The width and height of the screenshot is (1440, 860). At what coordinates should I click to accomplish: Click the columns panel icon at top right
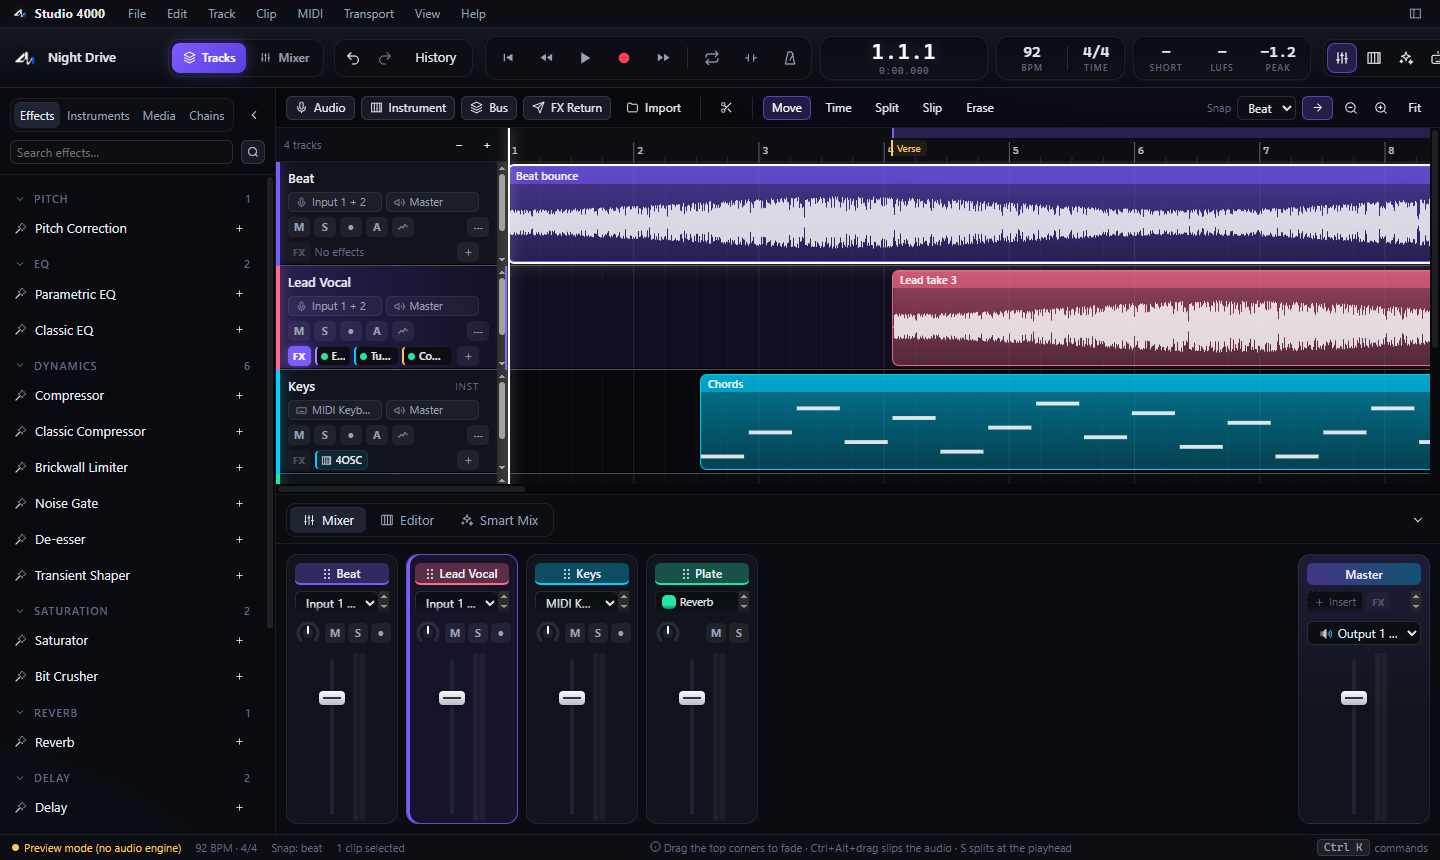point(1374,58)
